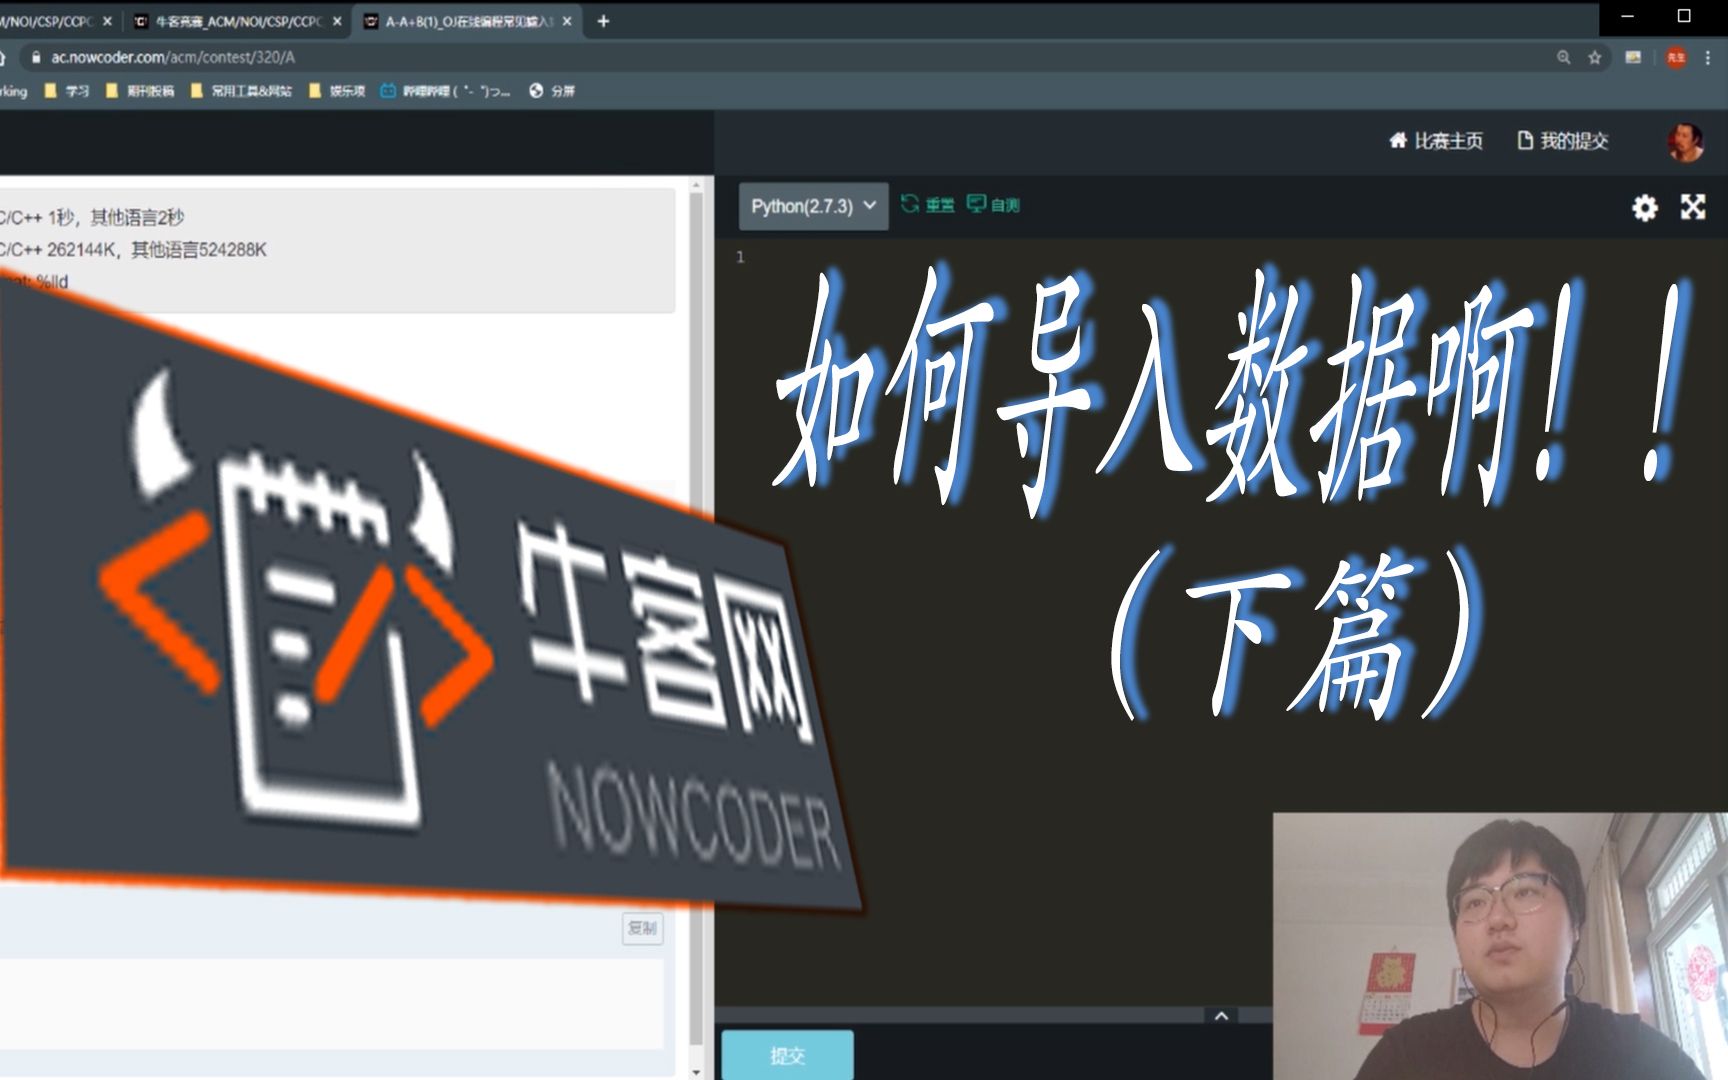The height and width of the screenshot is (1080, 1728).
Task: Click the problem panel vertical scrollbar thumb
Action: pos(697,620)
